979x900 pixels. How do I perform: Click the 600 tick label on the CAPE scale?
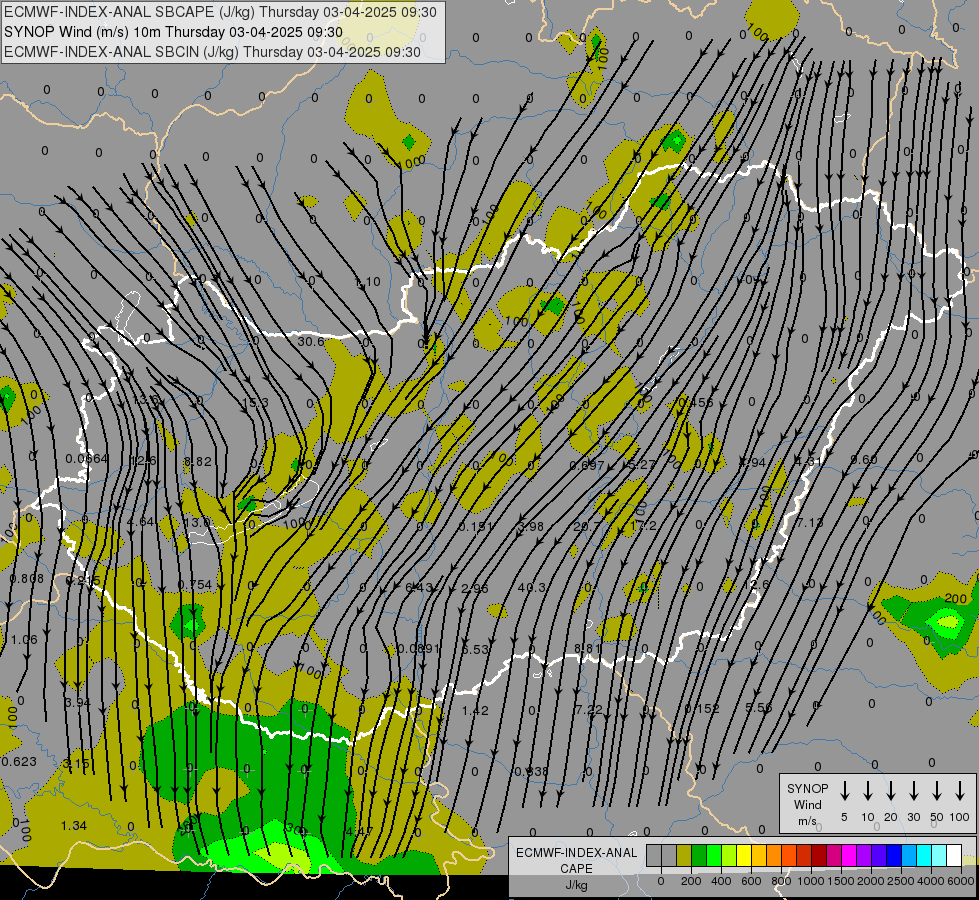[x=751, y=881]
